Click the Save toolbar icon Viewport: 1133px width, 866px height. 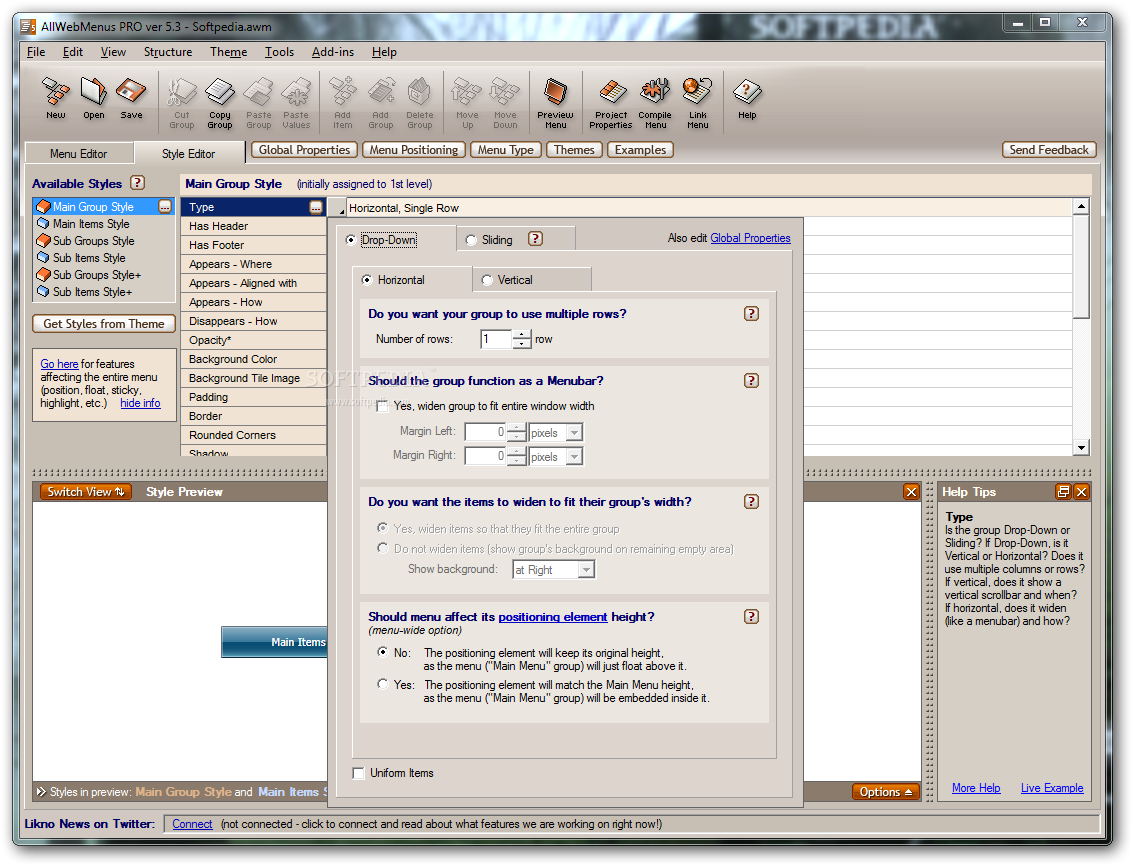(132, 98)
